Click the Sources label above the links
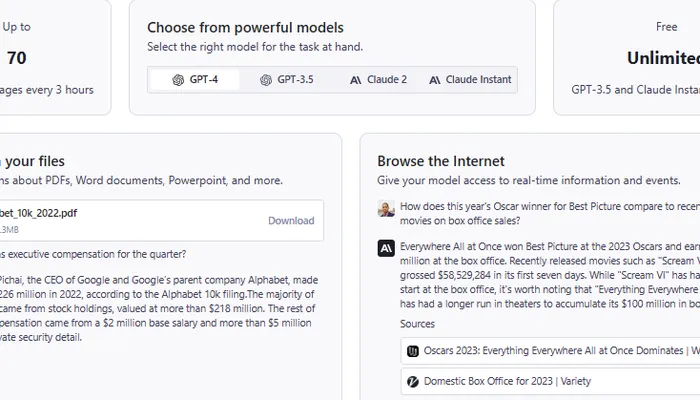The width and height of the screenshot is (700, 400). pyautogui.click(x=418, y=324)
